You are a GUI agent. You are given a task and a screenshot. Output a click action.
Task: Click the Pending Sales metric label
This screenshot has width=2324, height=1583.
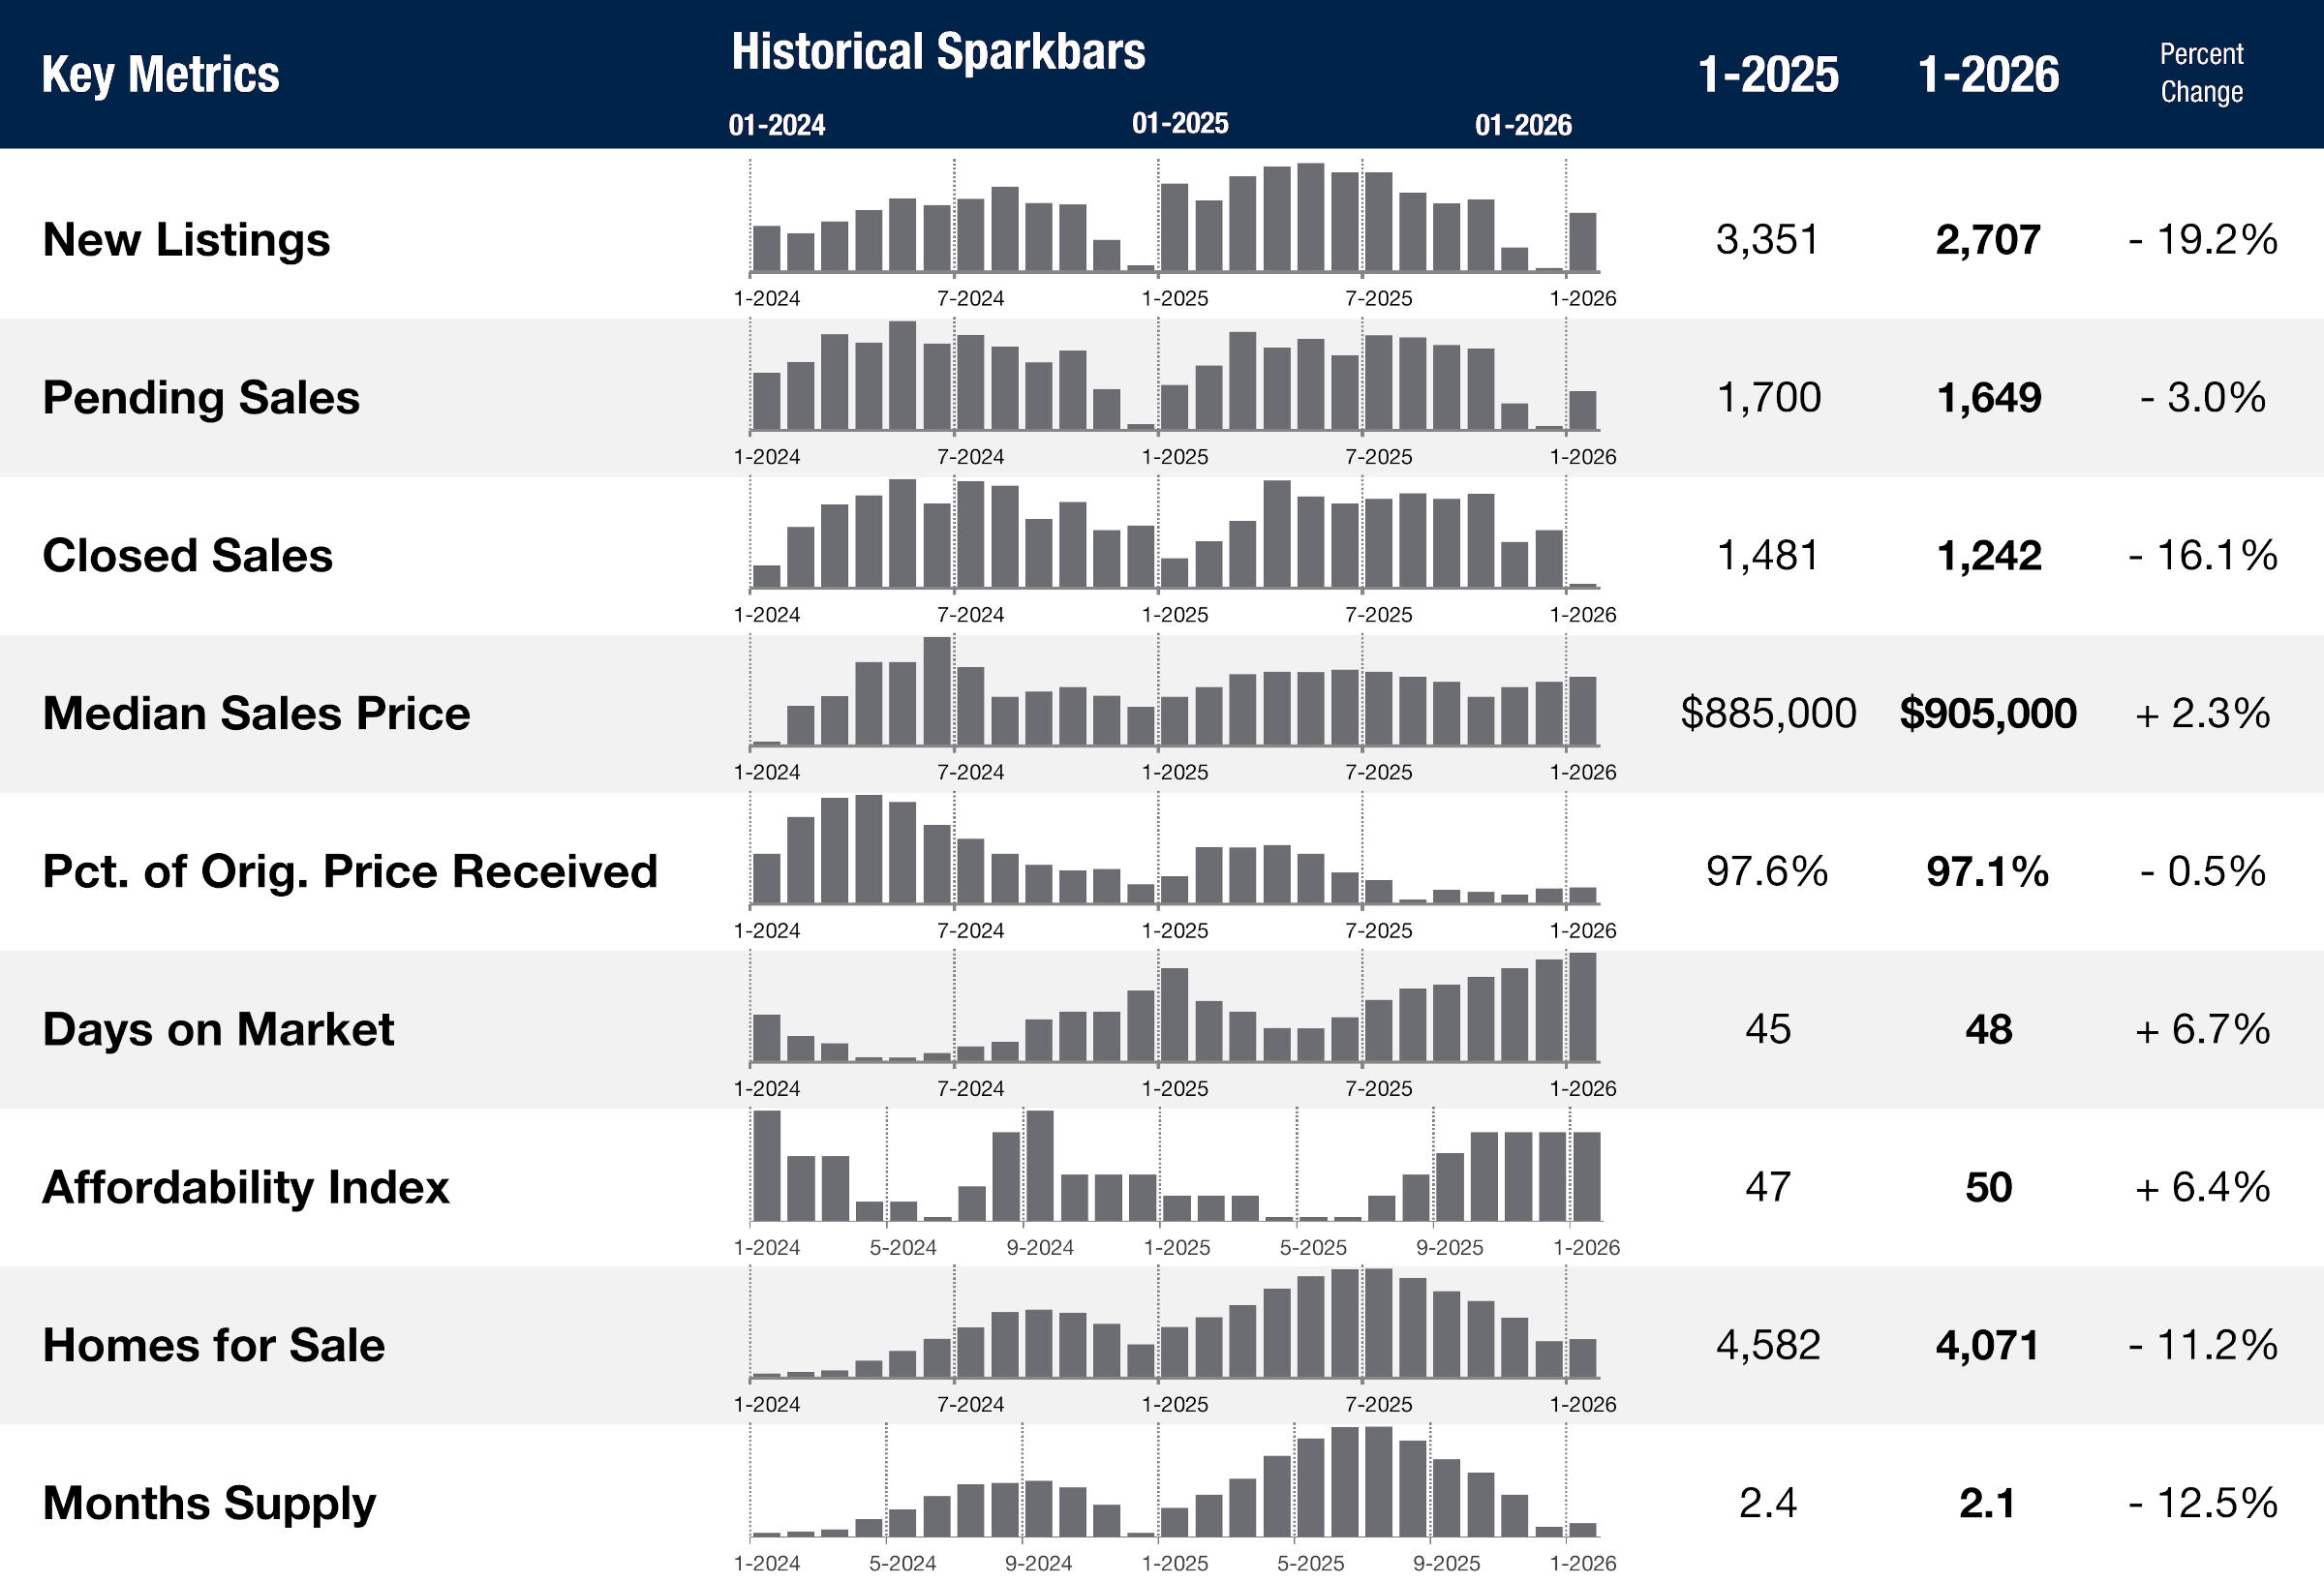point(200,398)
